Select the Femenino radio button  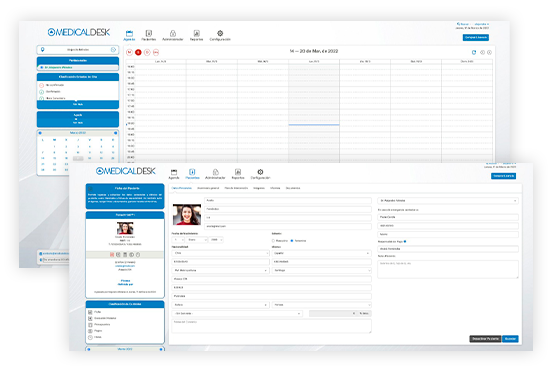coord(292,241)
